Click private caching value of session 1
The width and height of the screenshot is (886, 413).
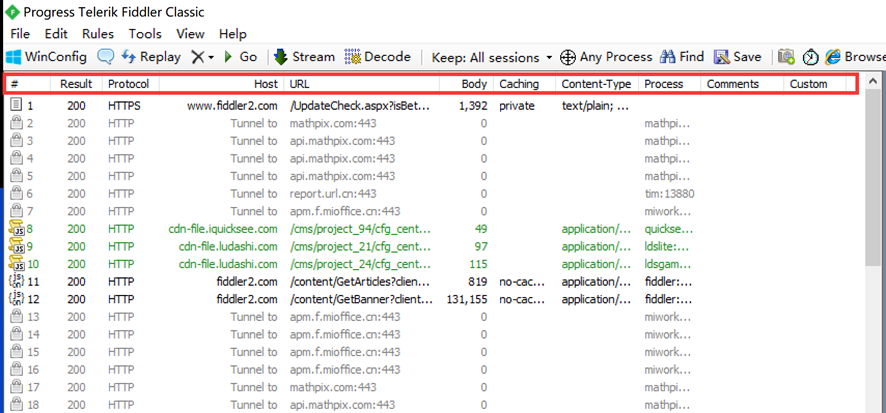(x=516, y=105)
